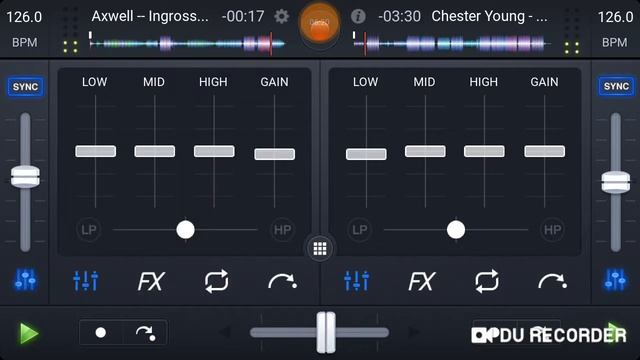Click right deck 126.0 BPM readout

[x=616, y=17]
